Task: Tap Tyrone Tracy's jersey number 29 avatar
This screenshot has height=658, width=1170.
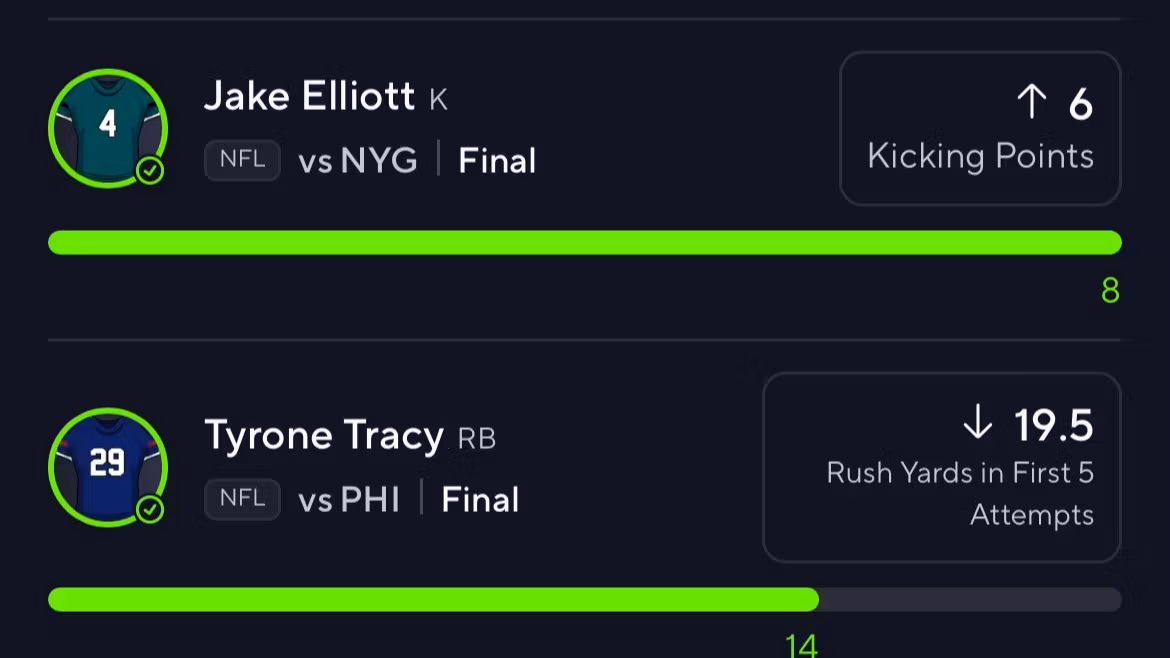Action: (x=107, y=466)
